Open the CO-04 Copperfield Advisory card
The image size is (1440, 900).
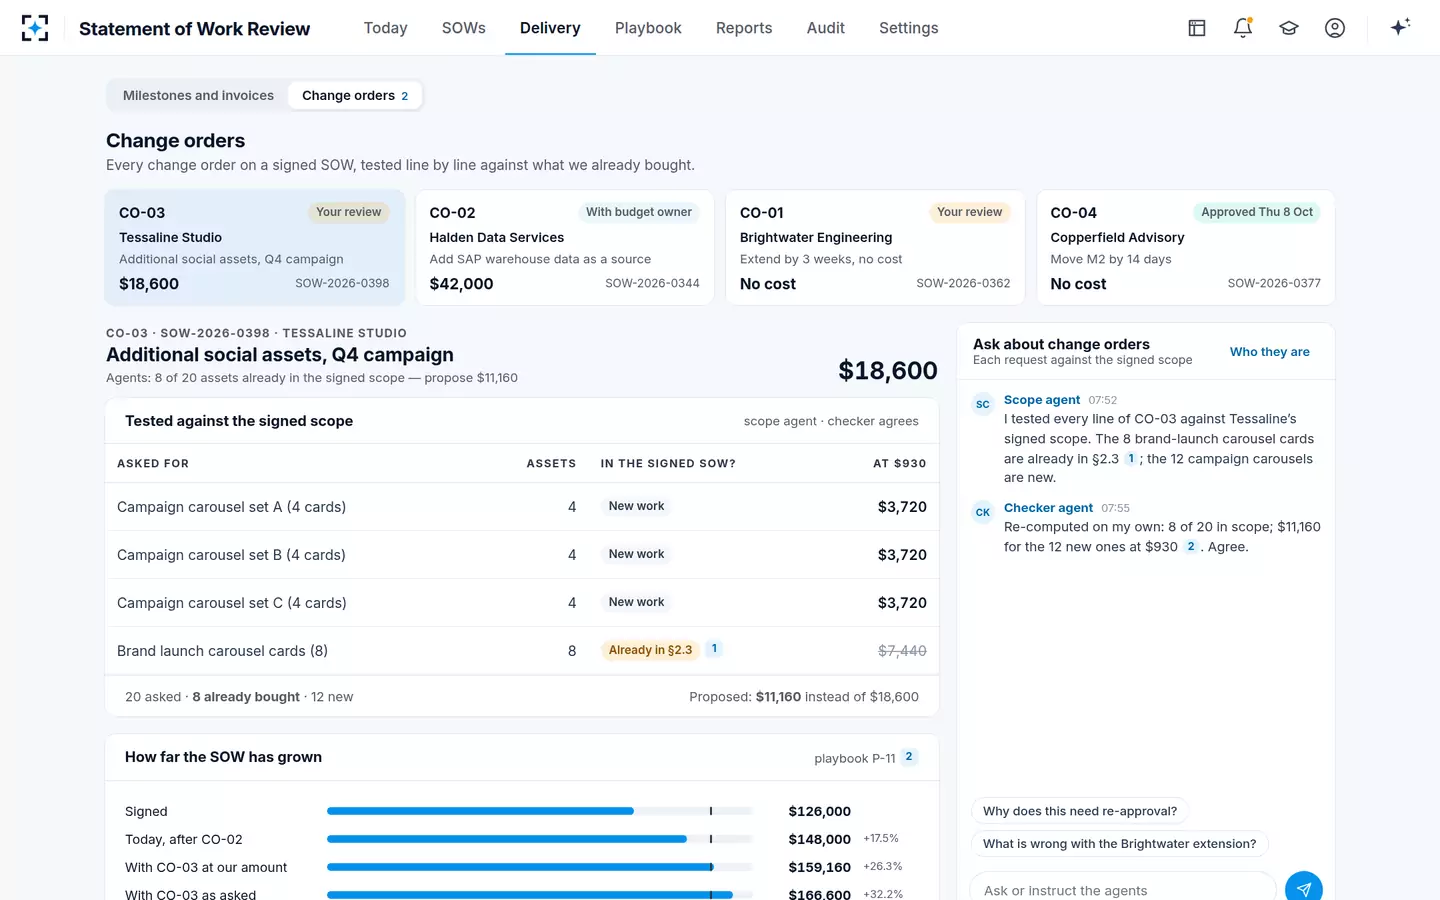click(1186, 248)
